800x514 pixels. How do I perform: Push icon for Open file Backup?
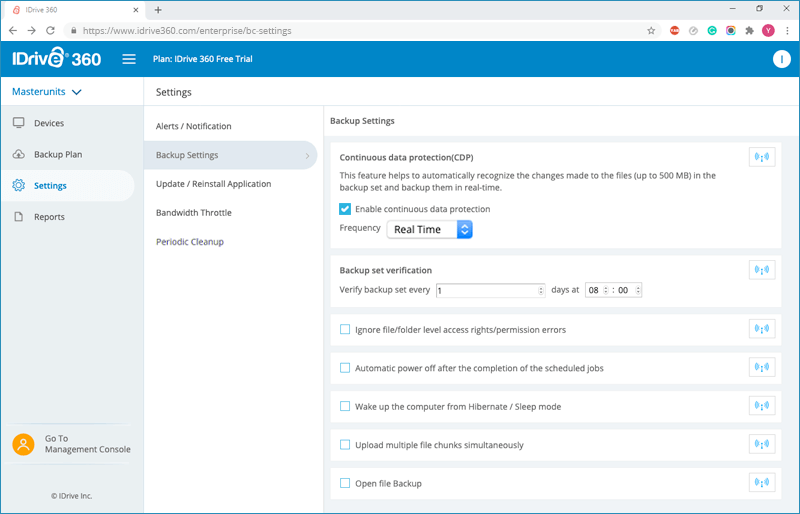point(762,482)
